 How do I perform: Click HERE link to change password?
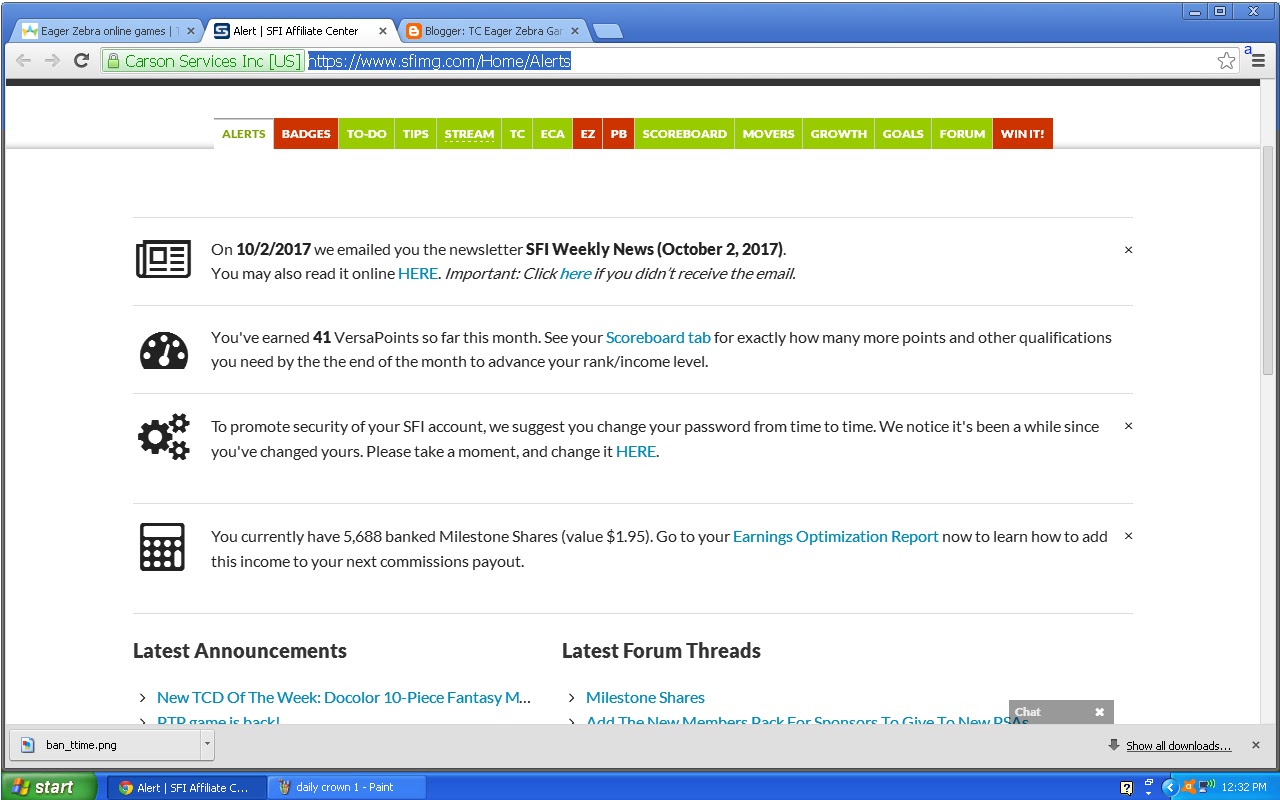[636, 452]
